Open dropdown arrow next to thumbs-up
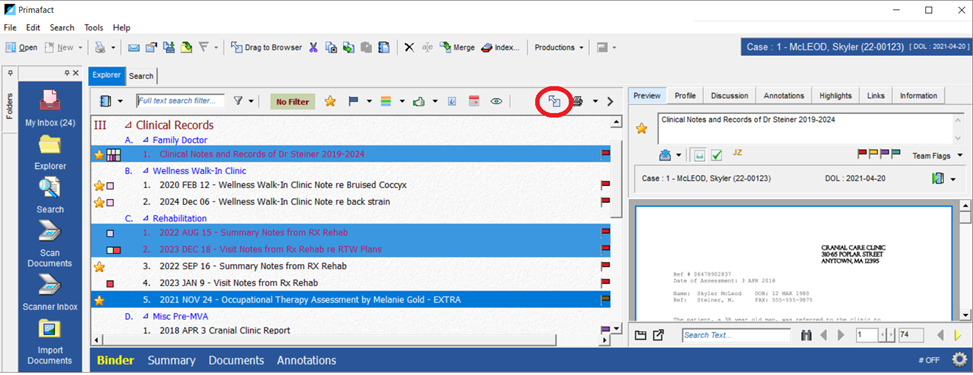 pyautogui.click(x=435, y=101)
